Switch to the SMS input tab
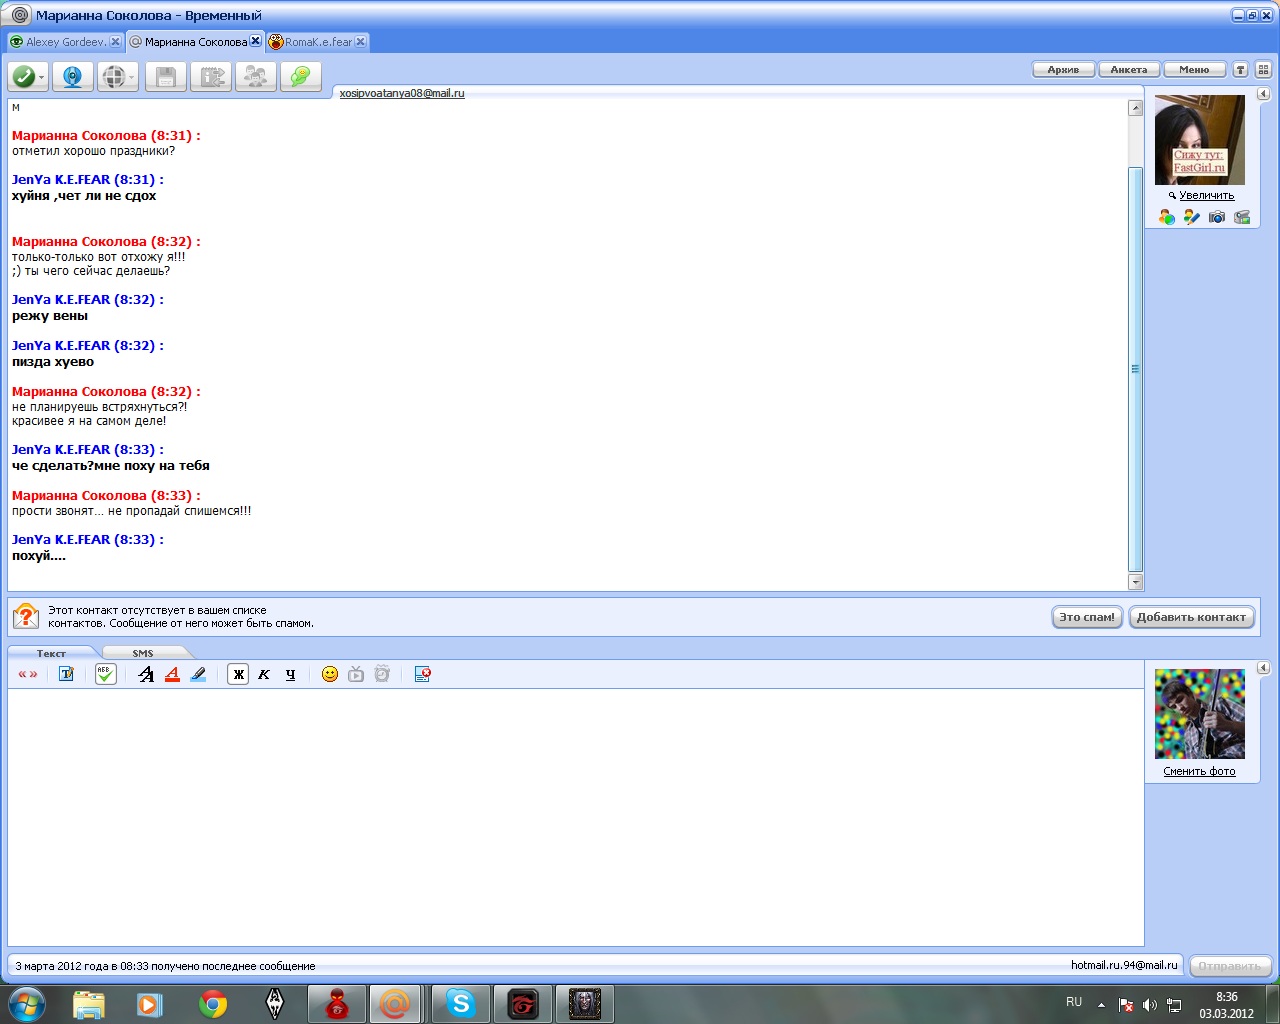The width and height of the screenshot is (1280, 1024). coord(143,653)
